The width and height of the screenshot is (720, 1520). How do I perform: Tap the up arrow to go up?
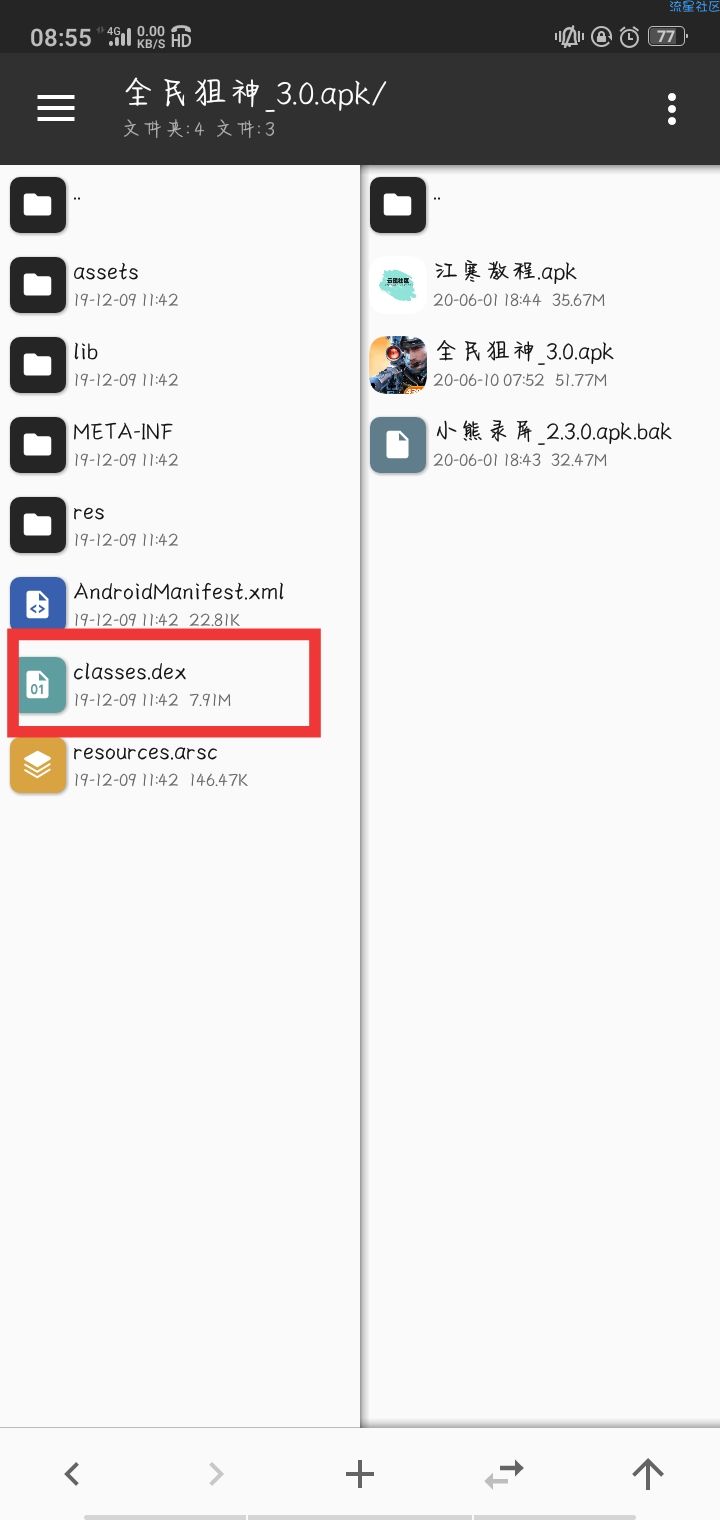[x=648, y=1473]
